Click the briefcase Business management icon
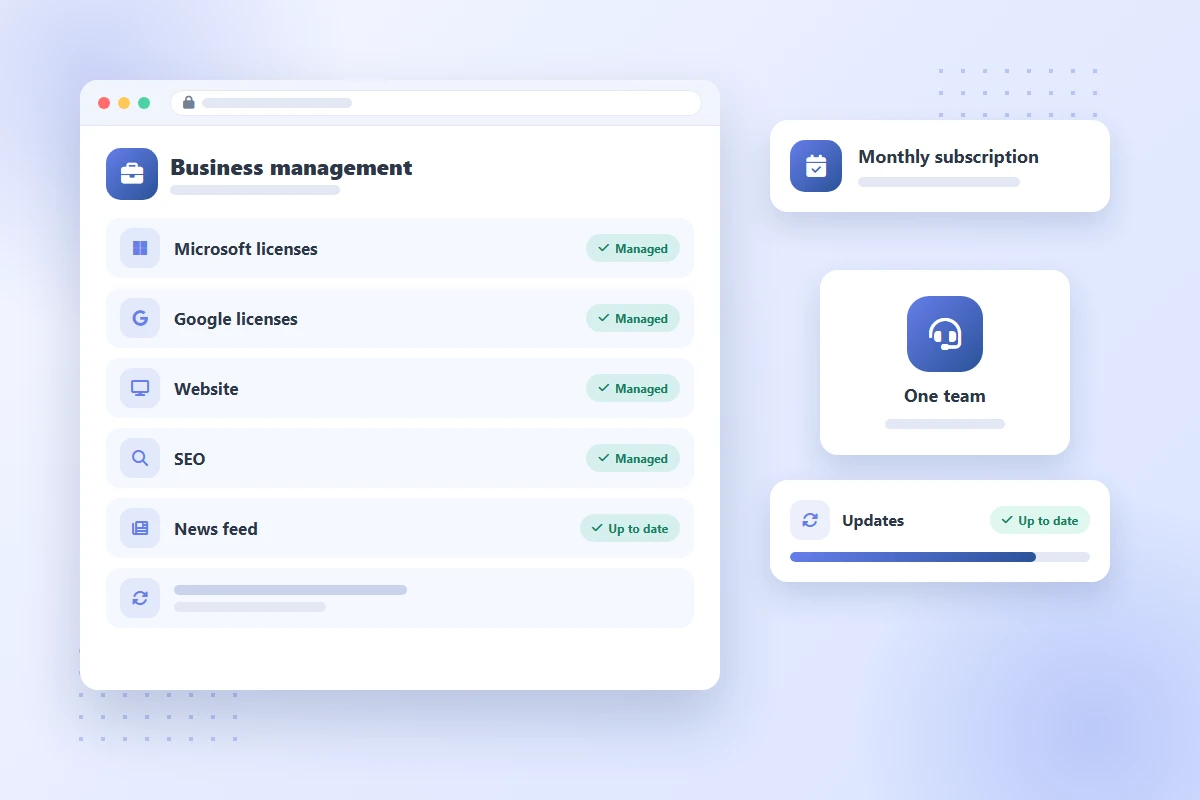This screenshot has width=1200, height=800. pyautogui.click(x=132, y=174)
